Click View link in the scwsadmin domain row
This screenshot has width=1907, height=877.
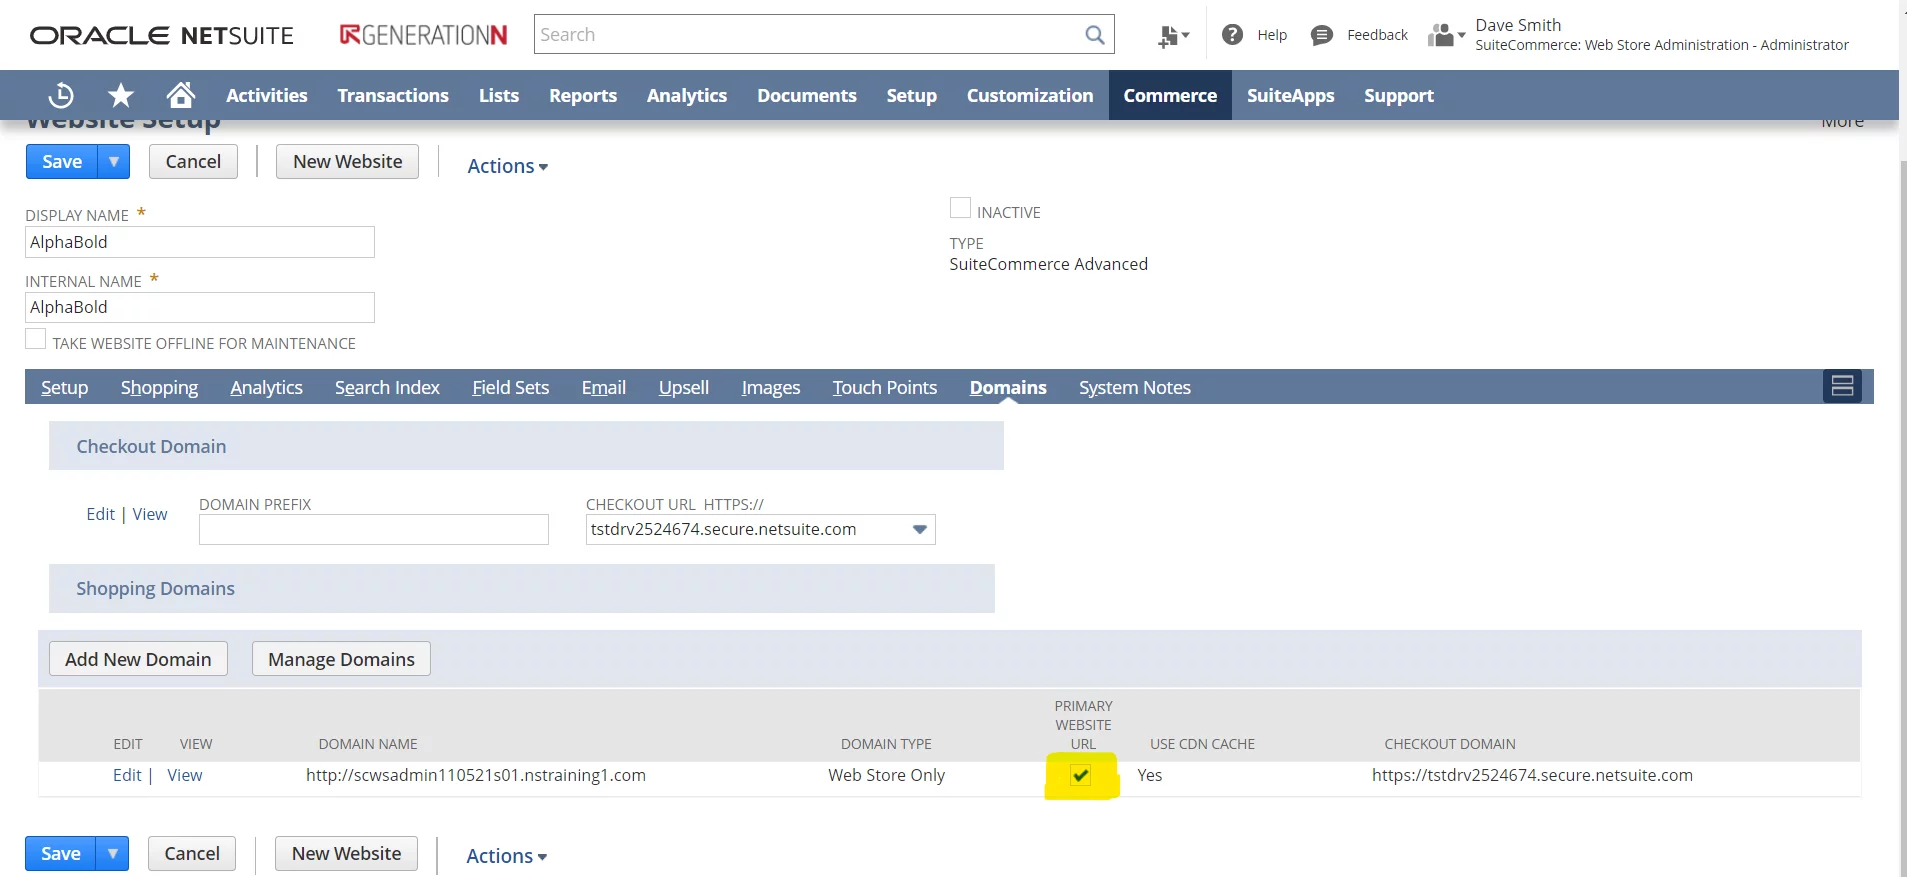click(185, 775)
